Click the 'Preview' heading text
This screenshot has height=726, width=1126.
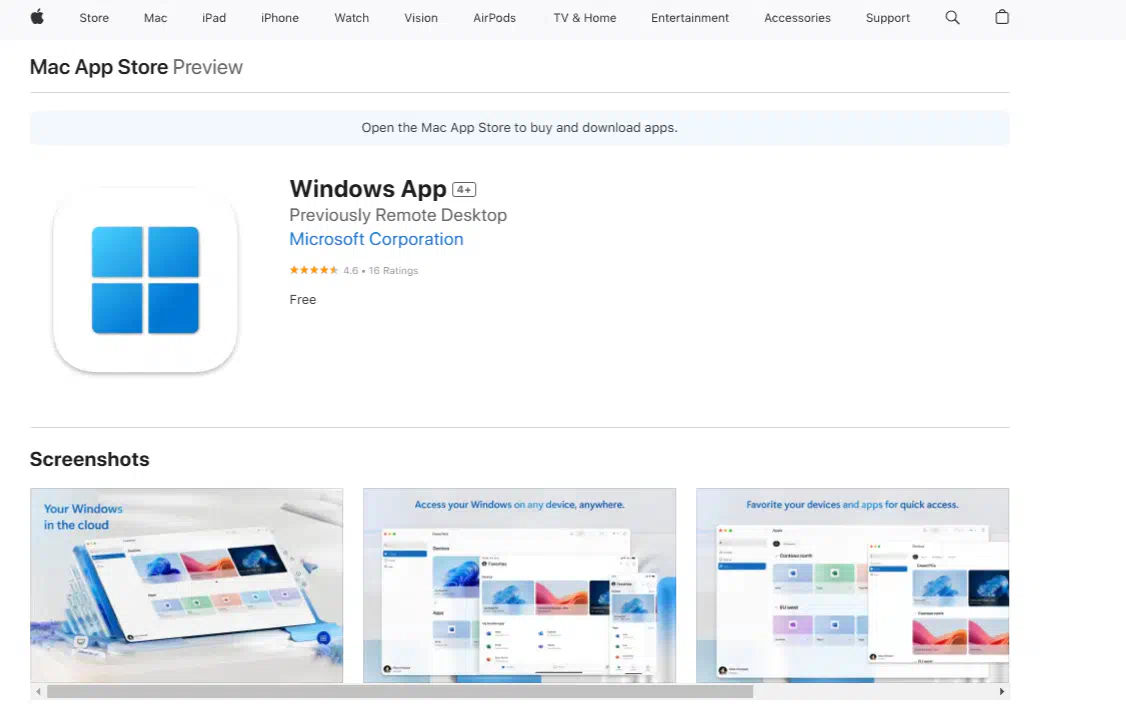[208, 67]
